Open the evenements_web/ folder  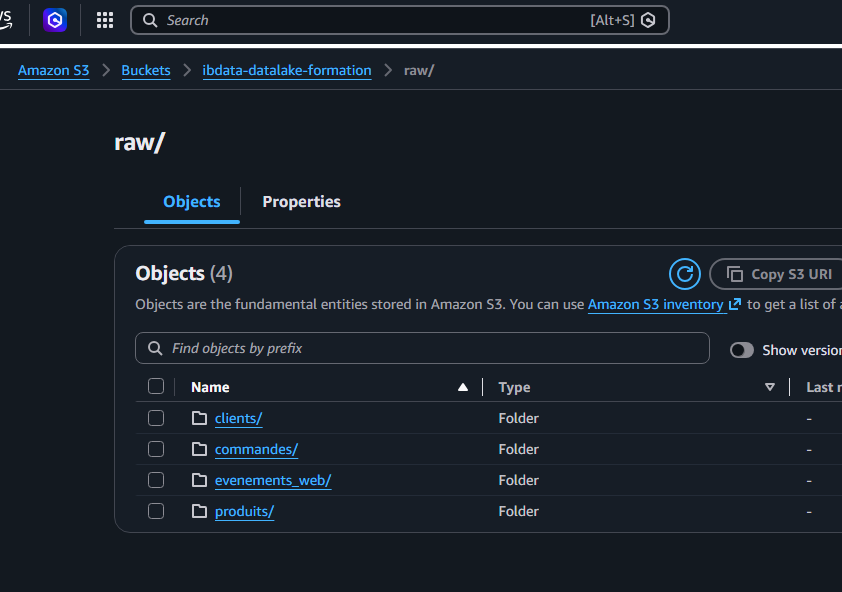coord(273,481)
